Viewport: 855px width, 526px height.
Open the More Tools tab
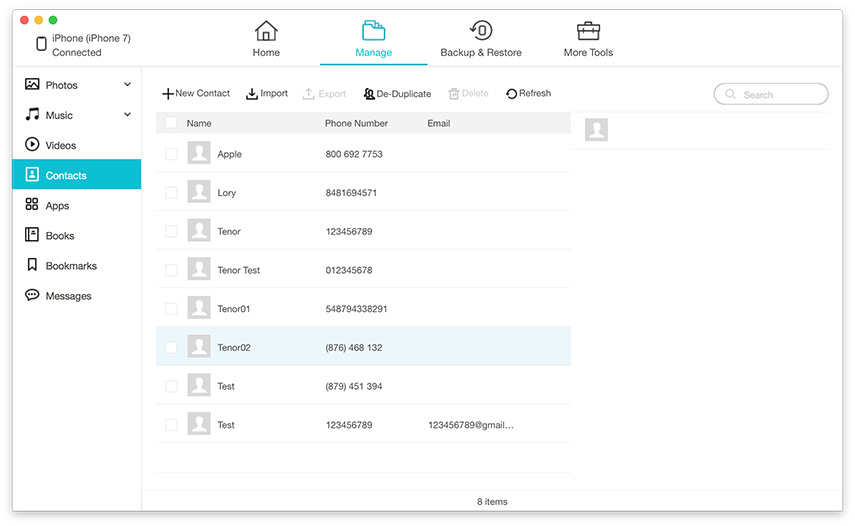coord(588,39)
